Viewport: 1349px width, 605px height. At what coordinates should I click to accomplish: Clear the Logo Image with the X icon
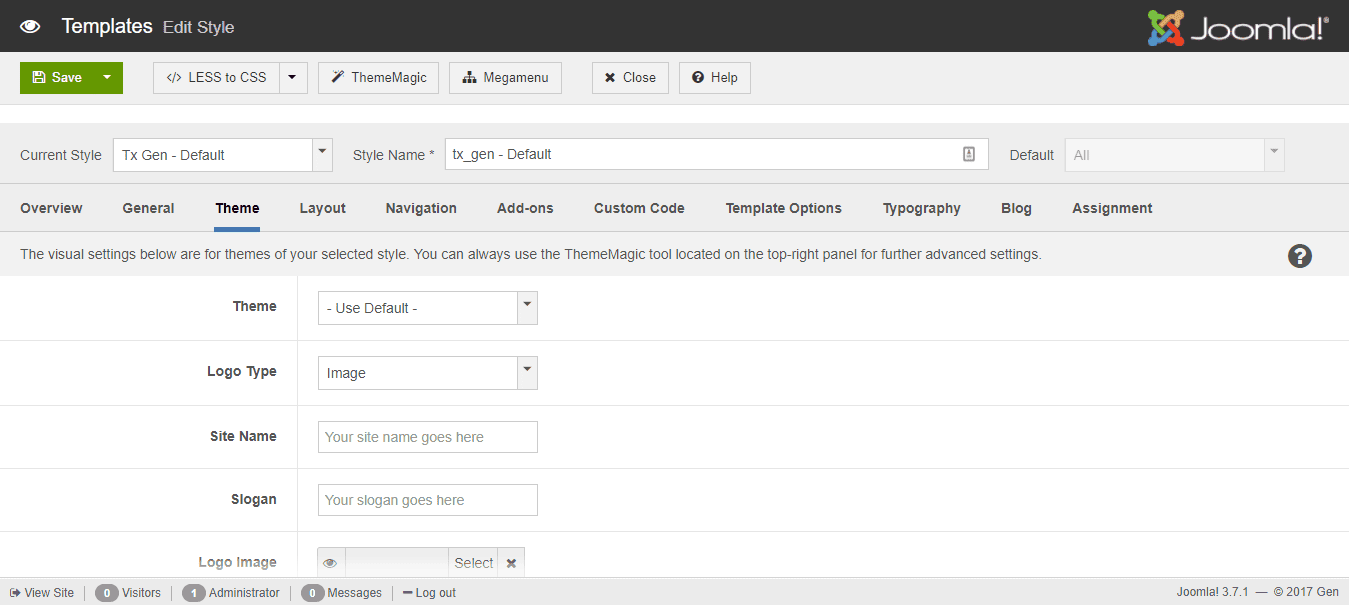click(x=511, y=562)
